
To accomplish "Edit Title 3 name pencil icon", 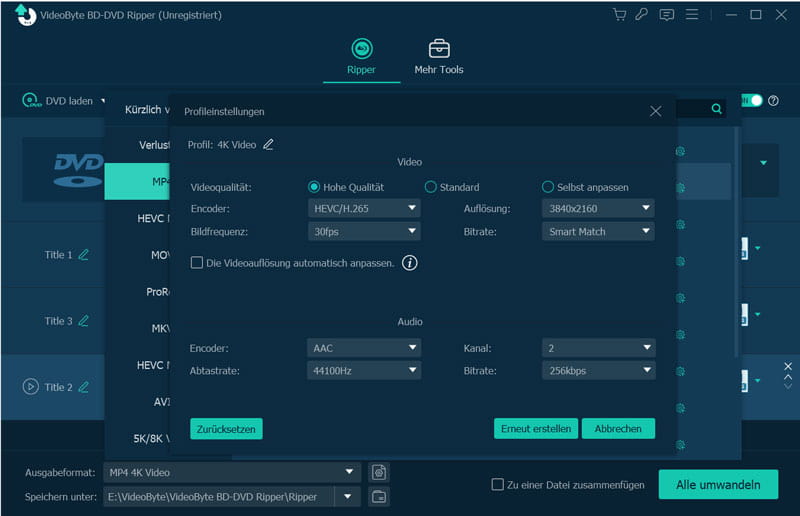I will [x=84, y=321].
